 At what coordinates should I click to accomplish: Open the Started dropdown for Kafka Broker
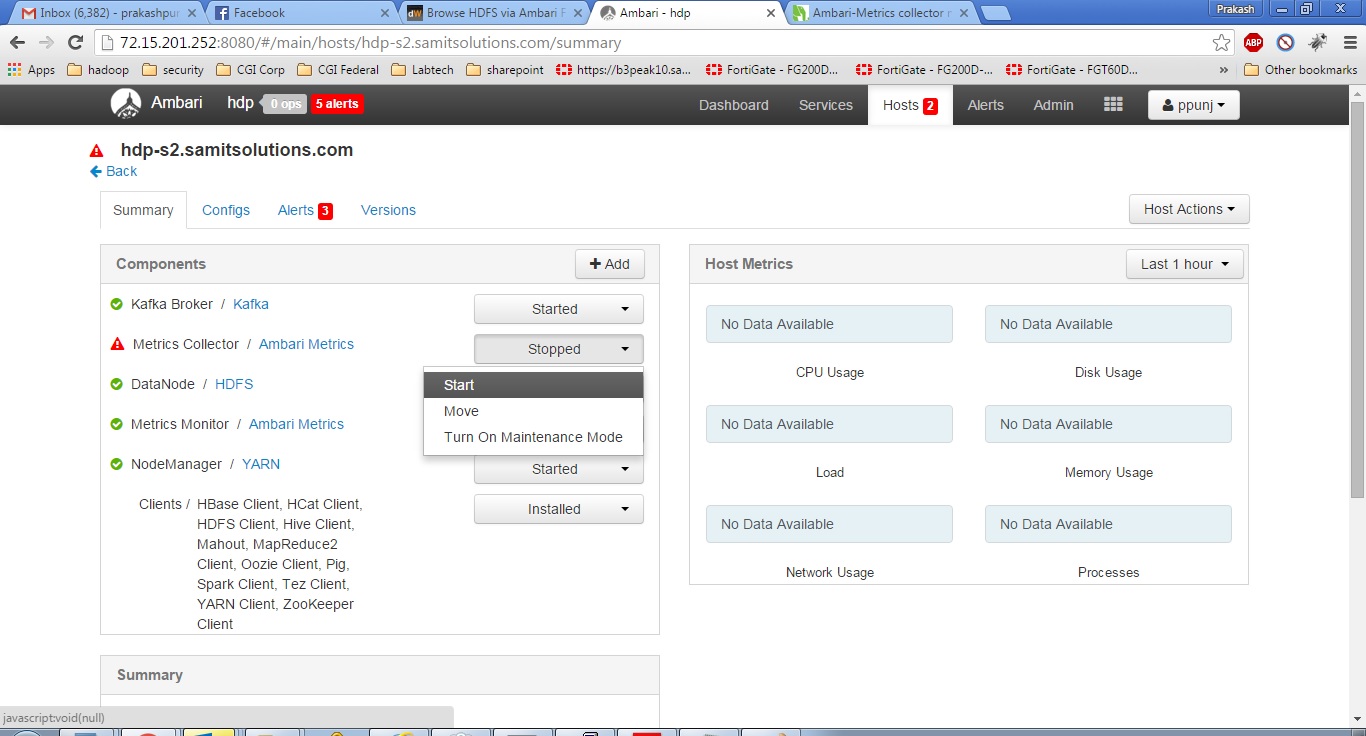[x=558, y=309]
